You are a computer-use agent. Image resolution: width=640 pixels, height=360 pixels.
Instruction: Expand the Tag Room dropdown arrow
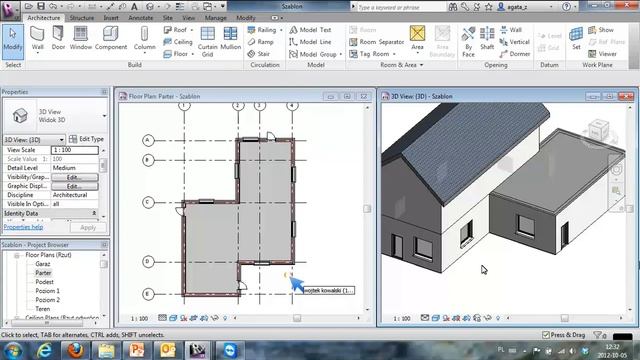point(394,54)
